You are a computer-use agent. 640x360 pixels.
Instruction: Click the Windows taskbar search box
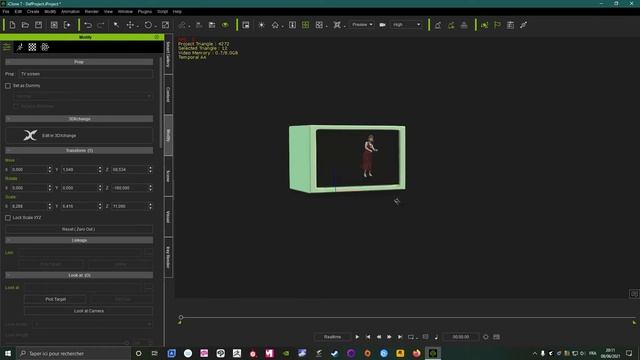point(73,353)
